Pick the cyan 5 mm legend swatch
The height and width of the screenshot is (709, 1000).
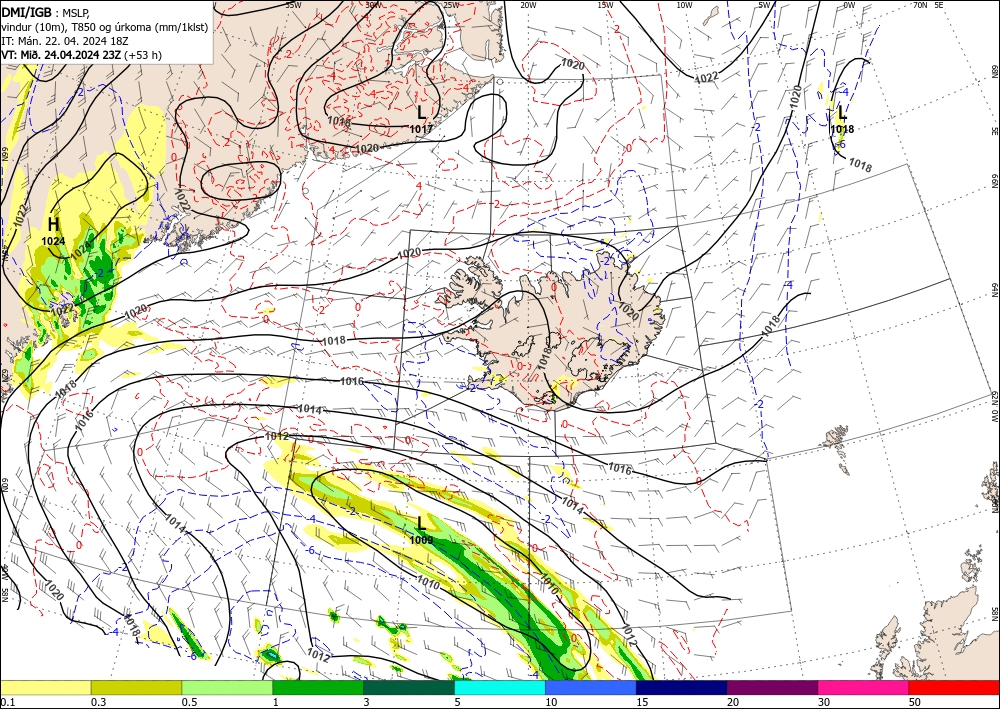[500, 687]
